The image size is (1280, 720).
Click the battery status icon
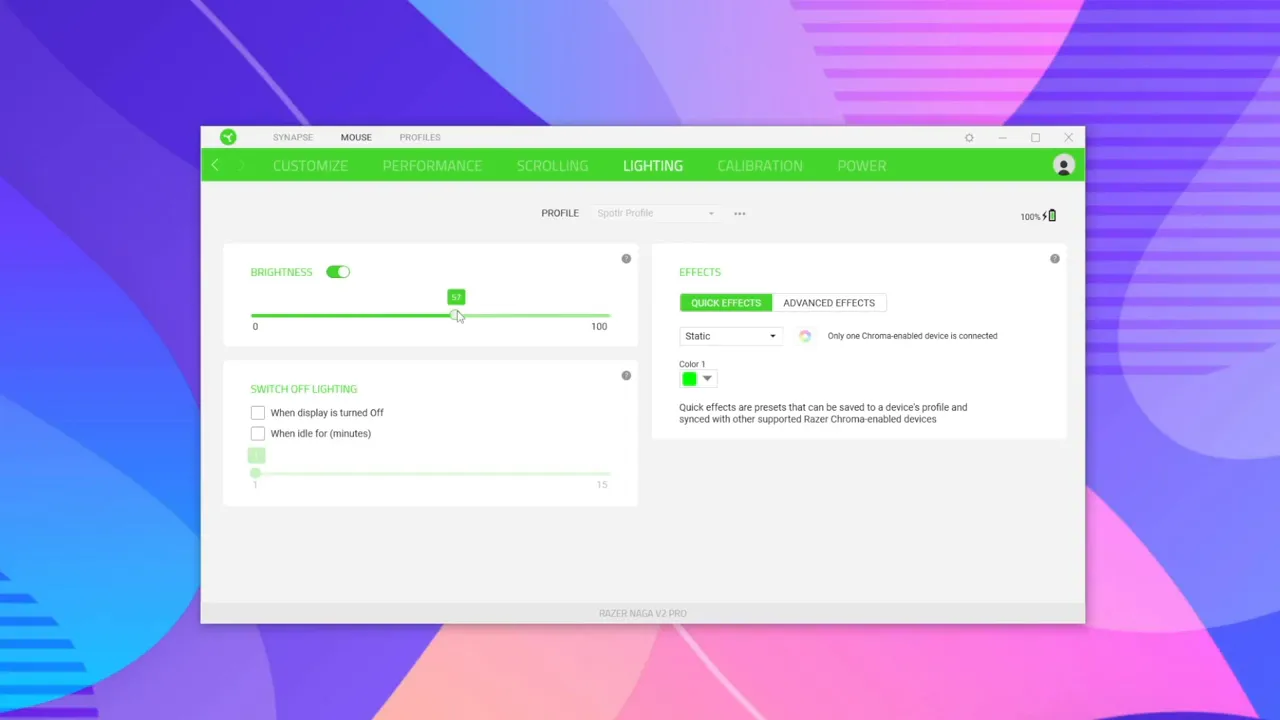pos(1050,216)
